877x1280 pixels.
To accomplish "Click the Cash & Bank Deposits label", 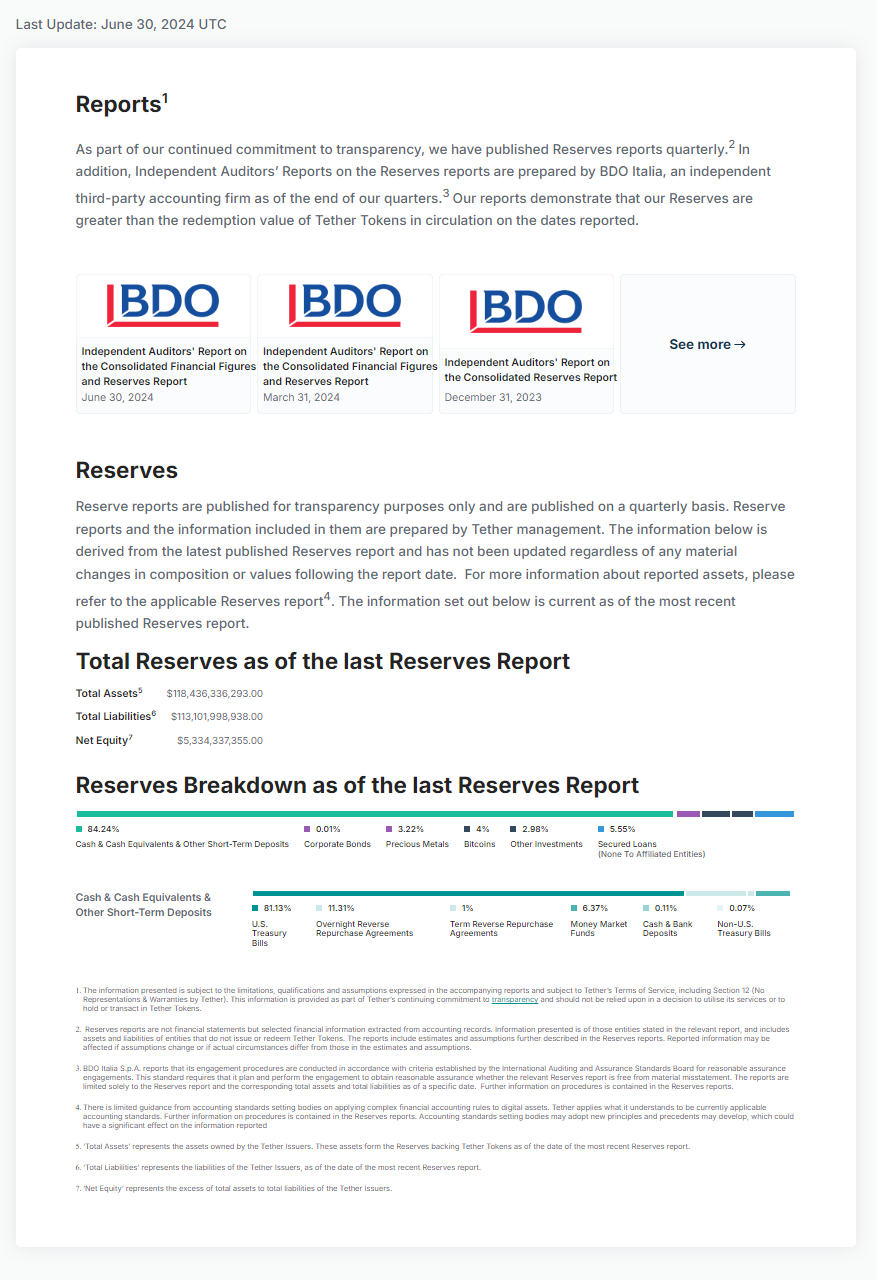I will click(667, 929).
